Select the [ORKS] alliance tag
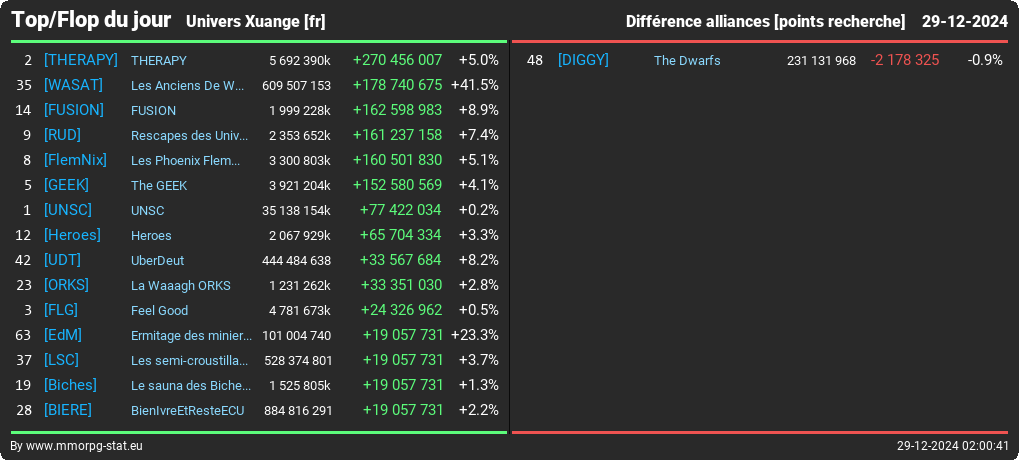The width and height of the screenshot is (1019, 460). click(x=66, y=285)
